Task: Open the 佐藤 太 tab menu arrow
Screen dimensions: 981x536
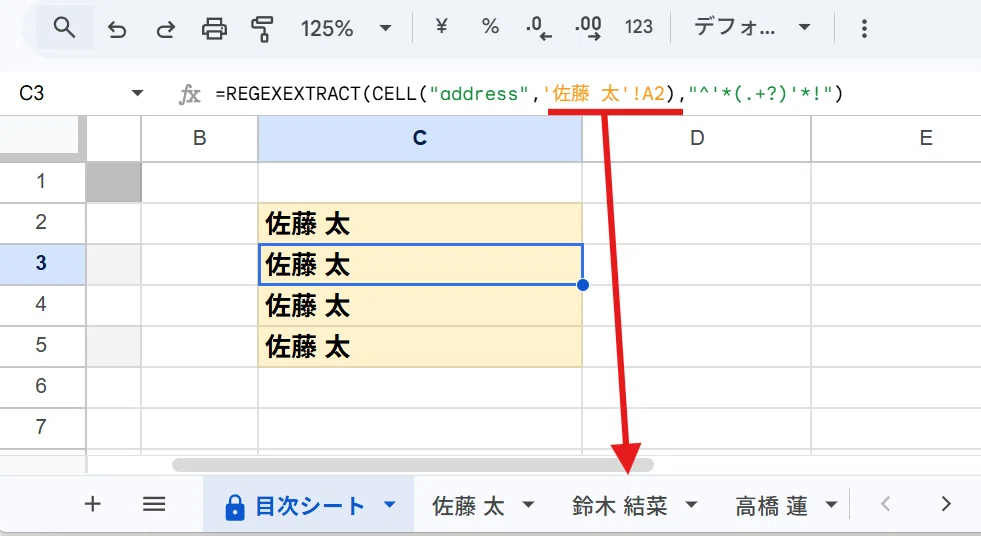Action: tap(528, 505)
